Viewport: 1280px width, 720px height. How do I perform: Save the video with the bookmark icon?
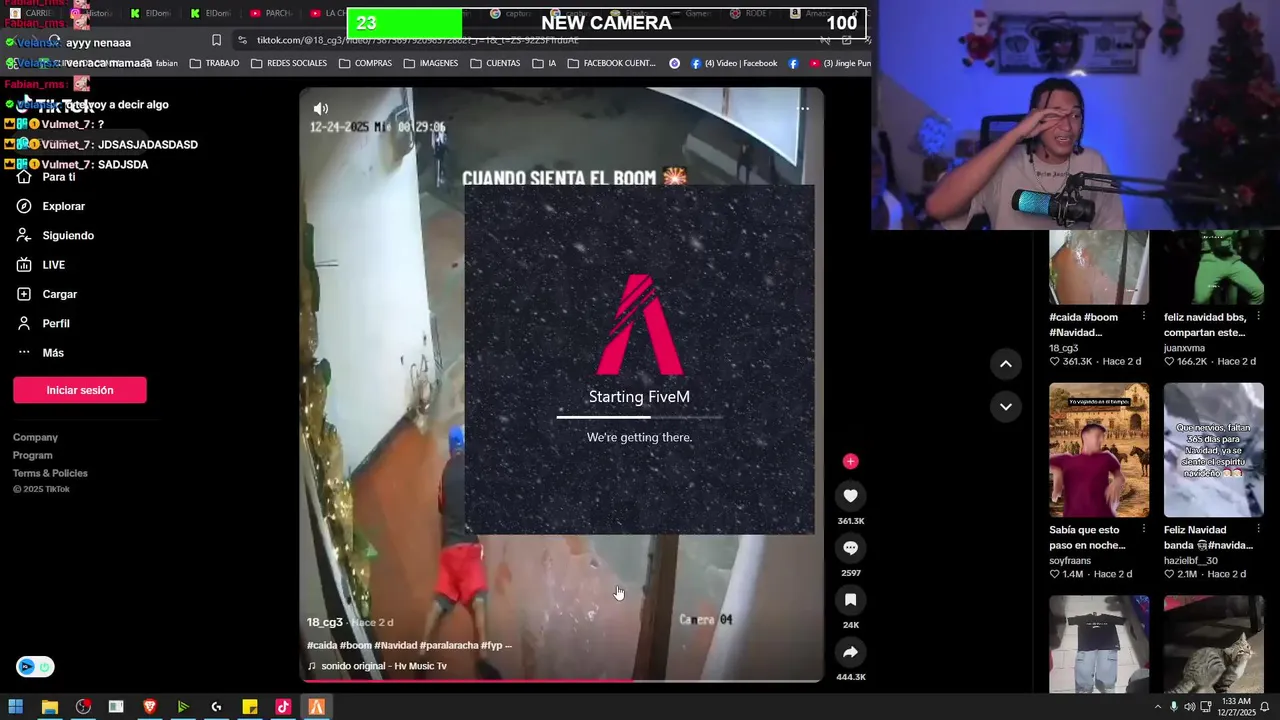[850, 600]
